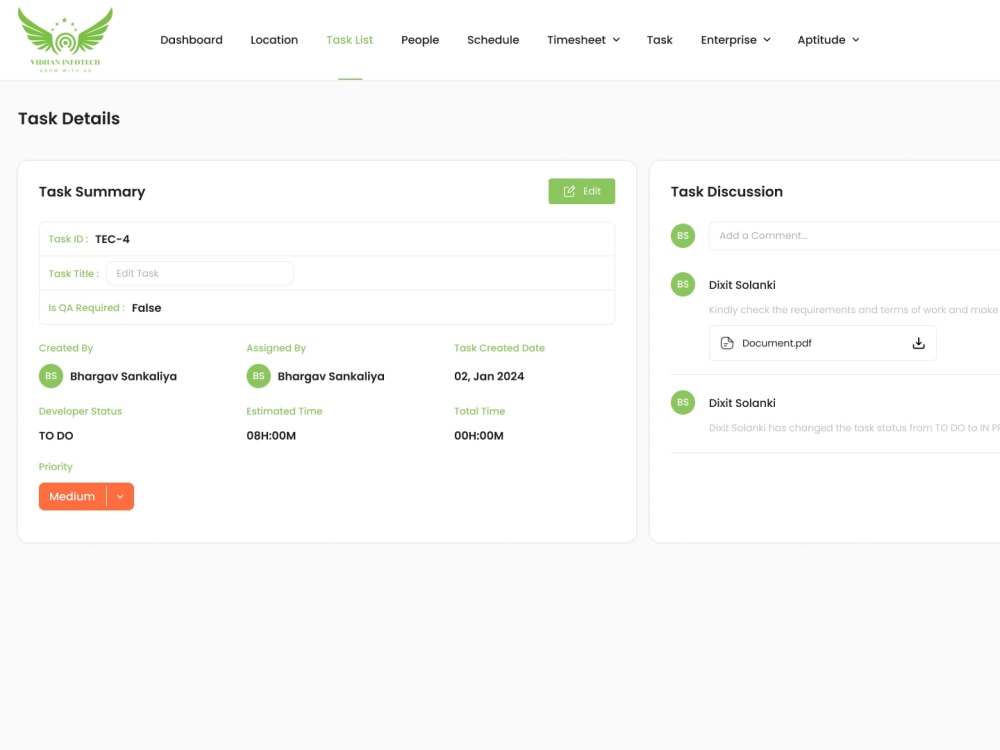Image resolution: width=1000 pixels, height=750 pixels.
Task: Click the Task Details page heading
Action: click(69, 118)
